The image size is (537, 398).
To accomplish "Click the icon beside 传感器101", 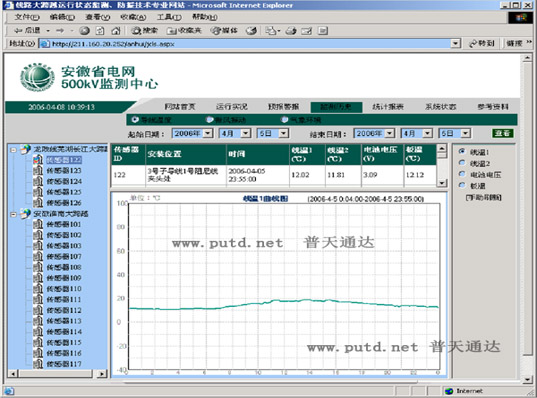I will coord(38,224).
